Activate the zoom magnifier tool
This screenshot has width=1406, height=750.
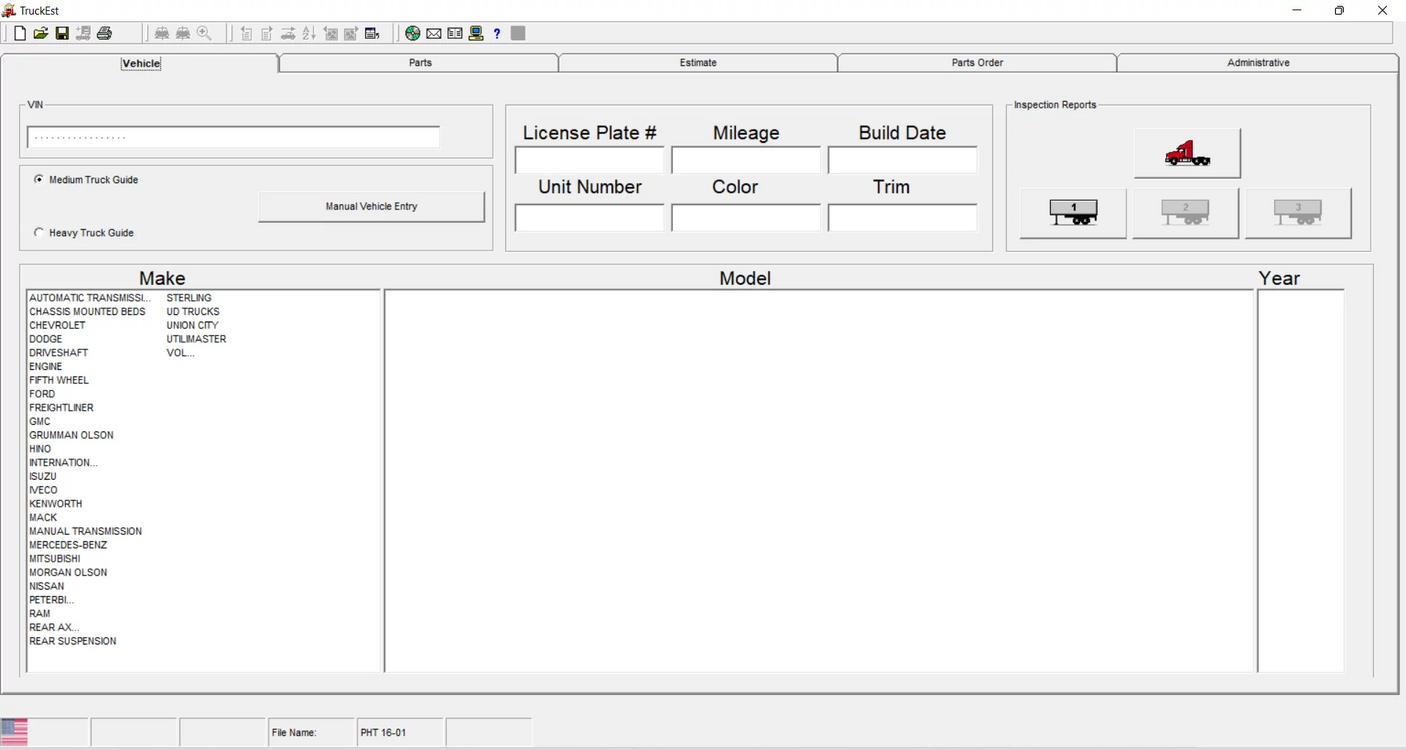[204, 33]
